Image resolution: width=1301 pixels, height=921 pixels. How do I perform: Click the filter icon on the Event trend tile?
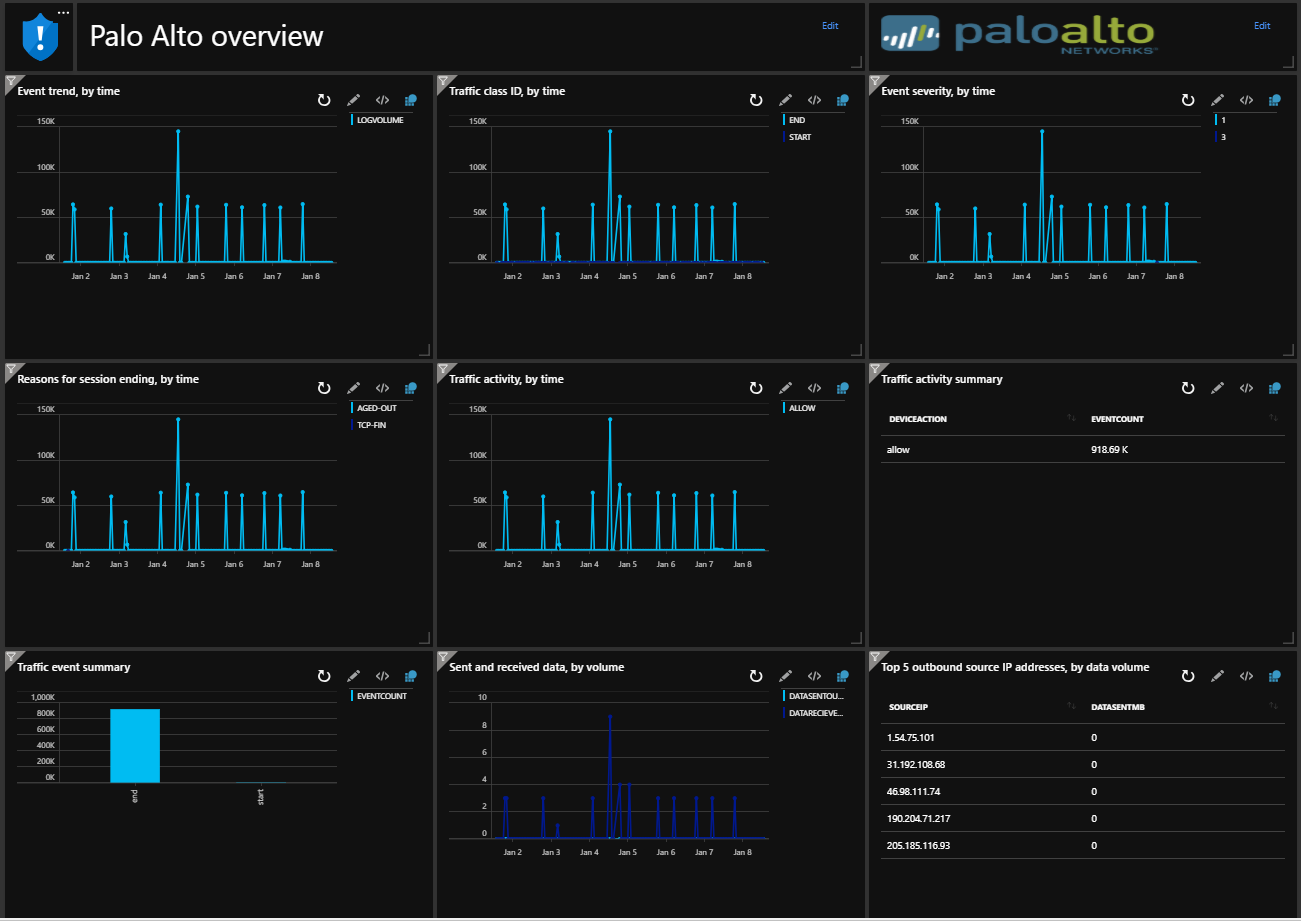click(x=10, y=80)
